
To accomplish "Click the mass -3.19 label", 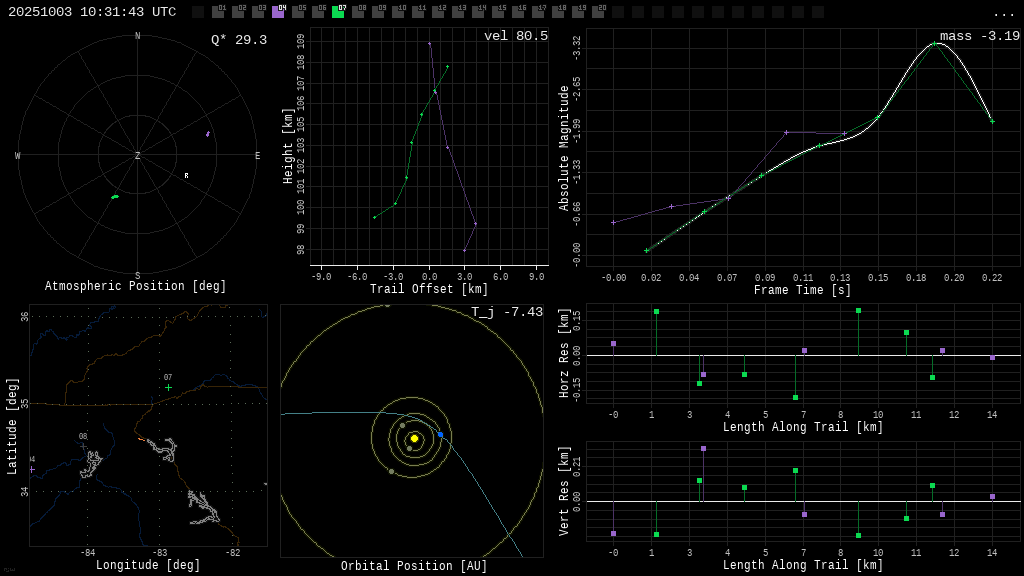I will pos(979,36).
